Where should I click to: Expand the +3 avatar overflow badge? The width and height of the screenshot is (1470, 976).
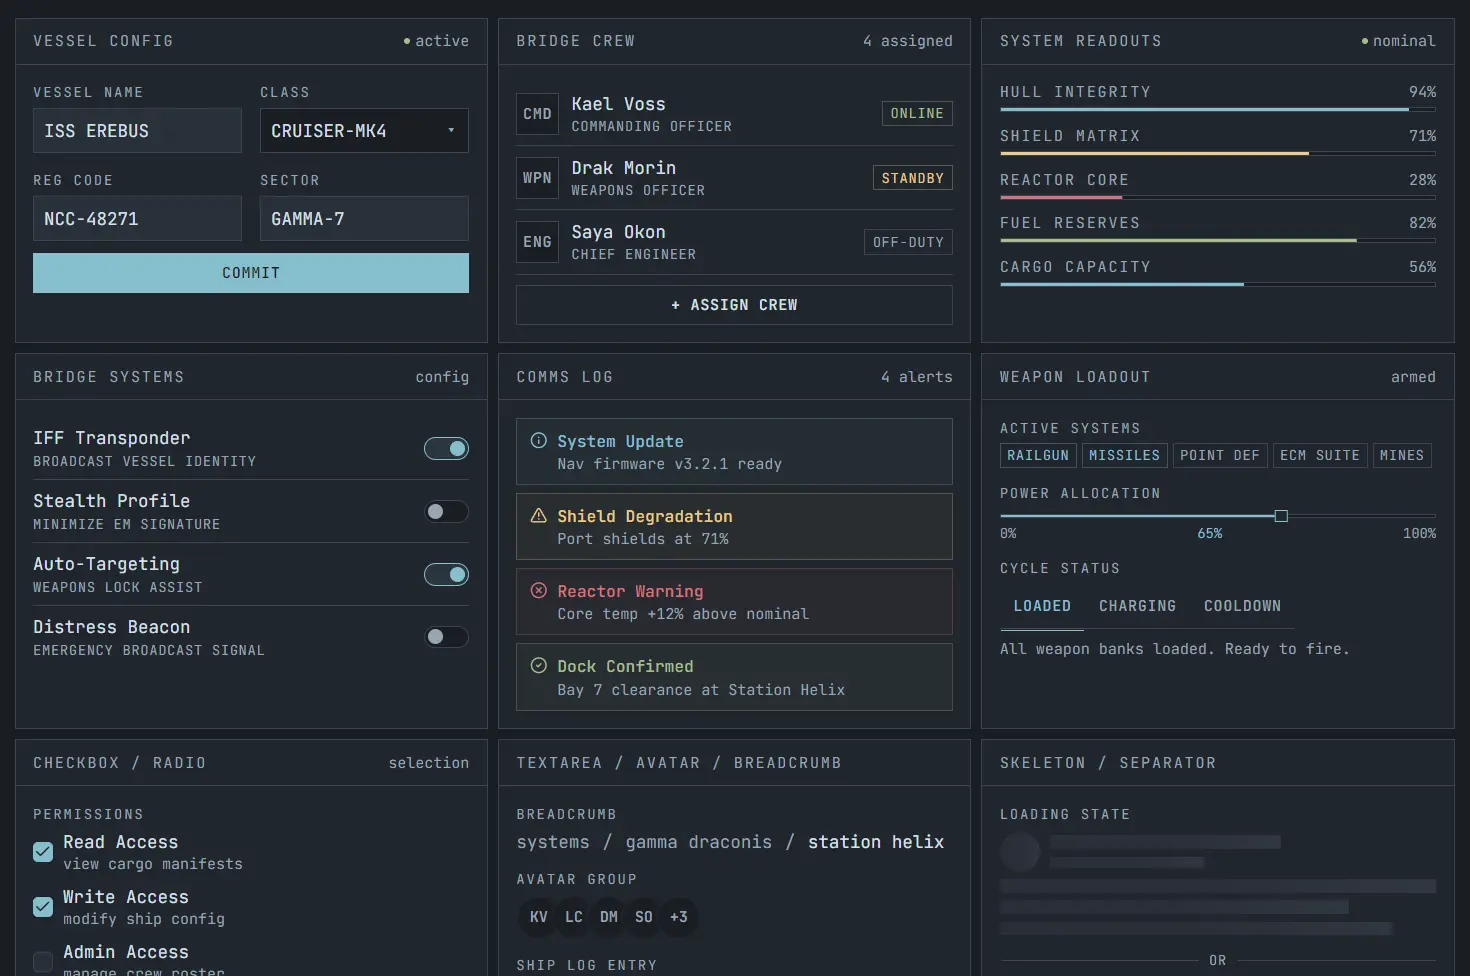point(679,916)
